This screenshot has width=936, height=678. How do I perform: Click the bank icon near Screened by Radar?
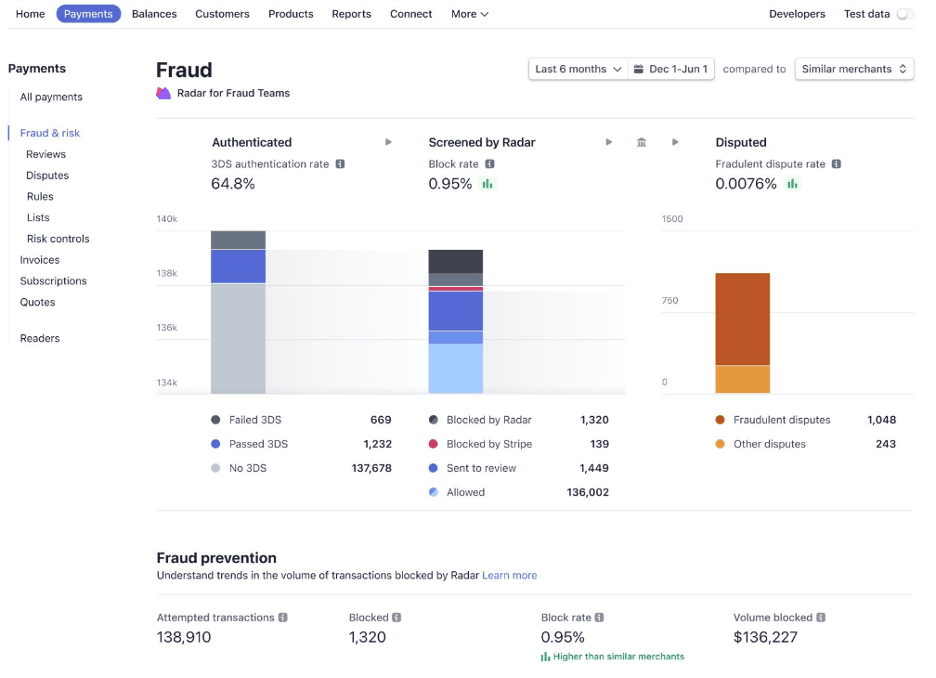(x=641, y=142)
